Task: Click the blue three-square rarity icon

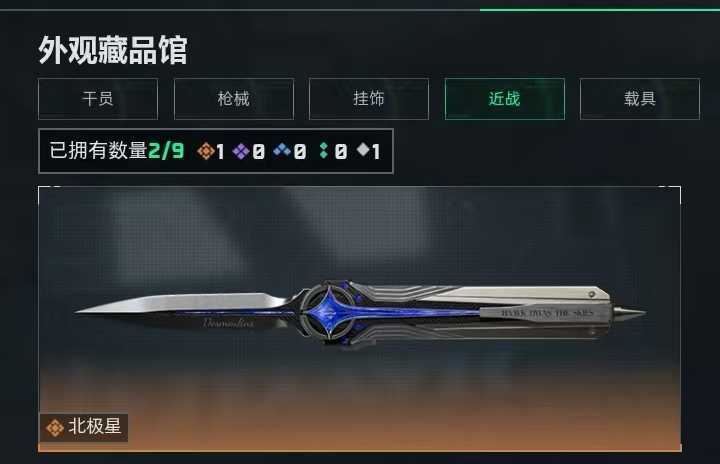Action: point(282,150)
